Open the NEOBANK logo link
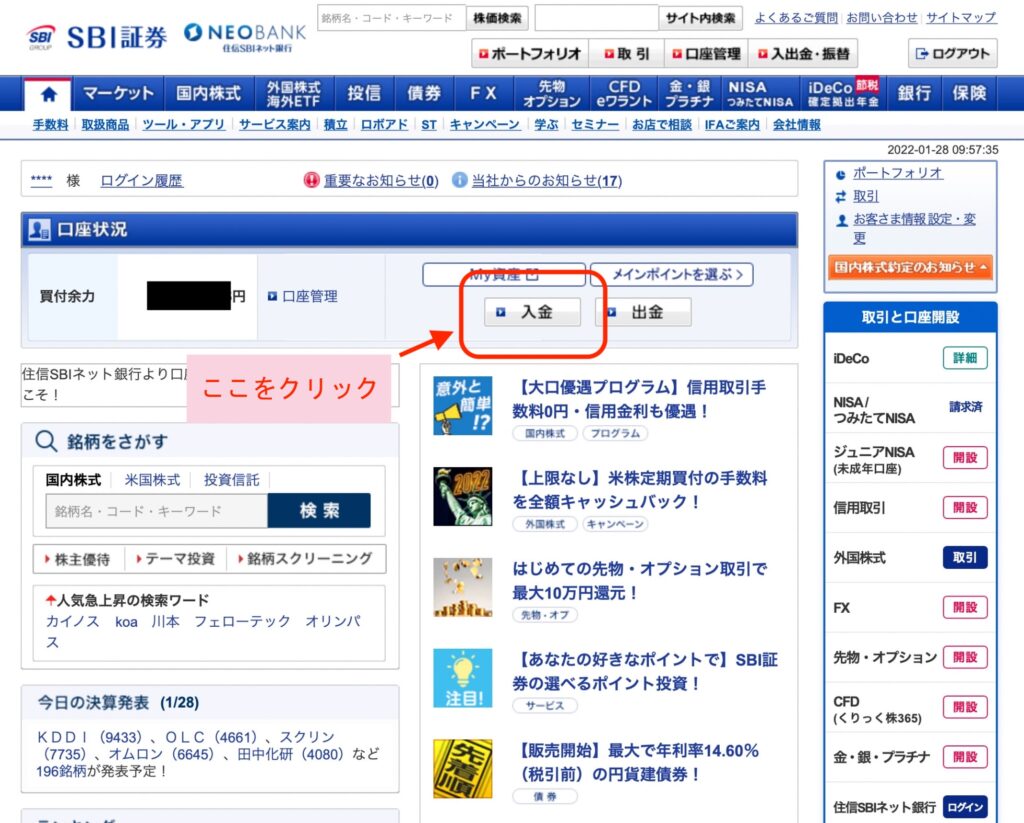Image resolution: width=1024 pixels, height=823 pixels. click(244, 37)
